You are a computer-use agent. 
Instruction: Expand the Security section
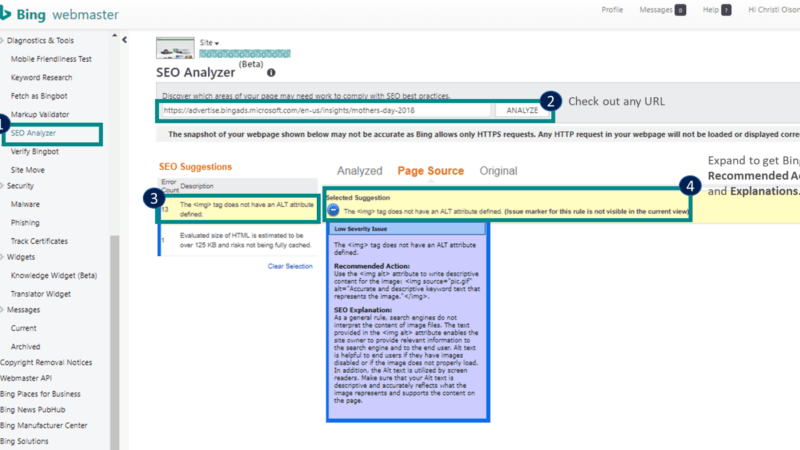(20, 186)
